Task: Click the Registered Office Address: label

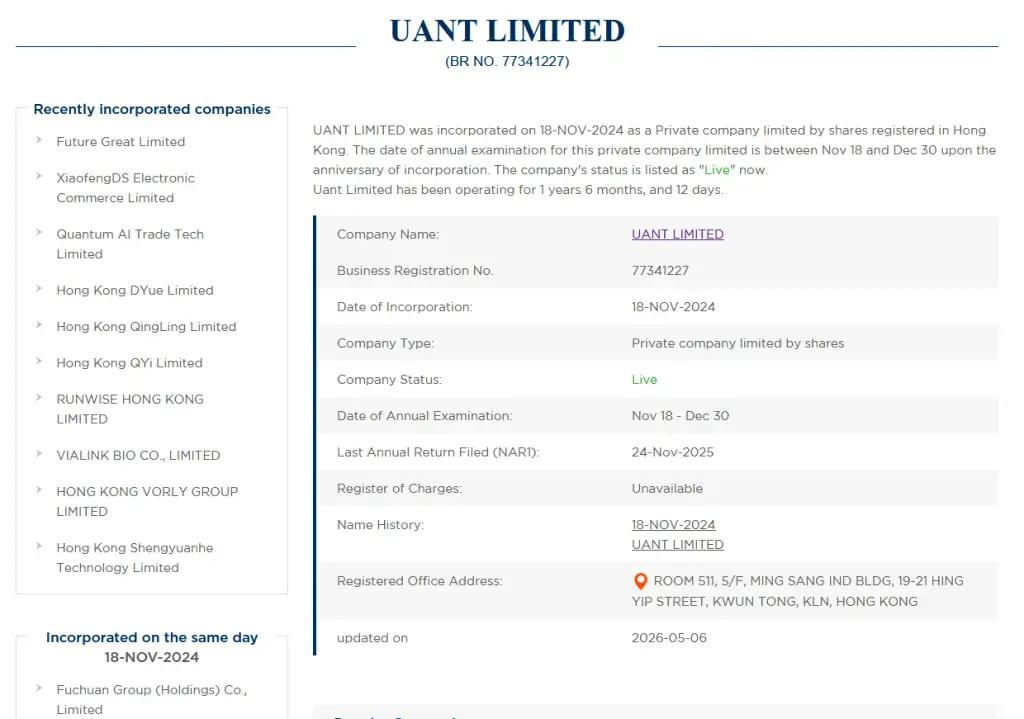Action: tap(420, 581)
